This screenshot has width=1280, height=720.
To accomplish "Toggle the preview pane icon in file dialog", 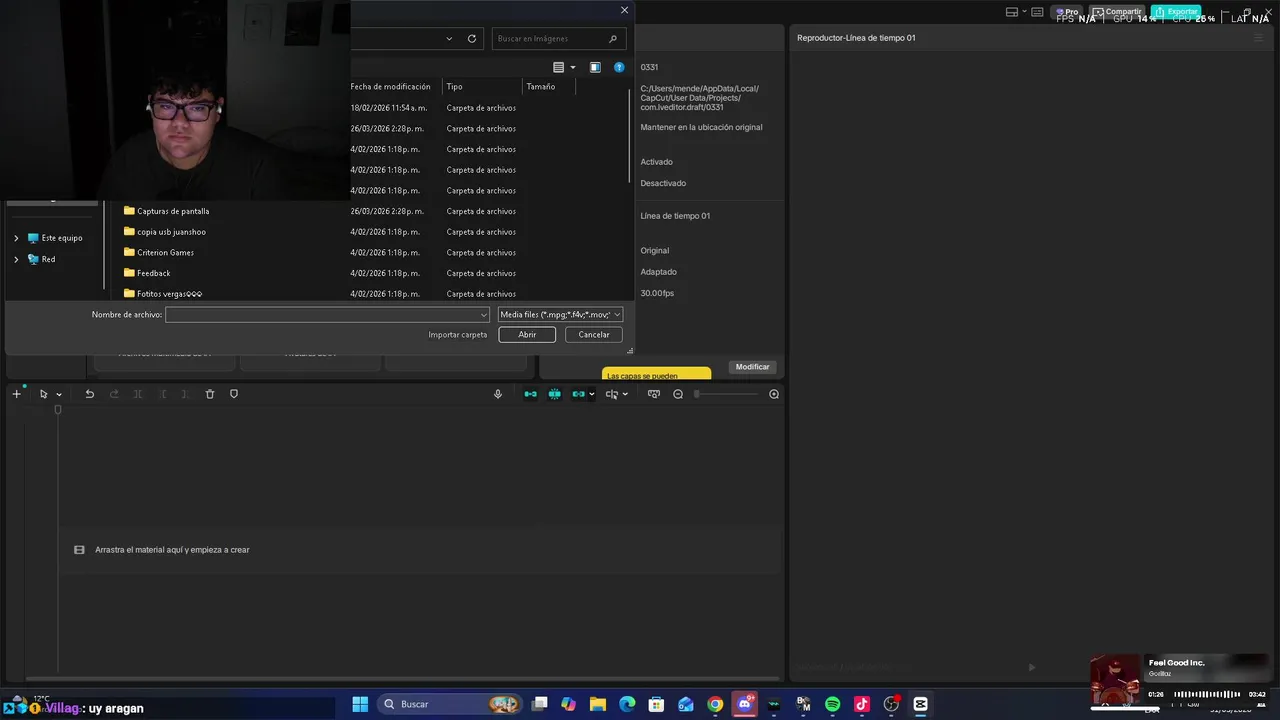I will coord(595,67).
